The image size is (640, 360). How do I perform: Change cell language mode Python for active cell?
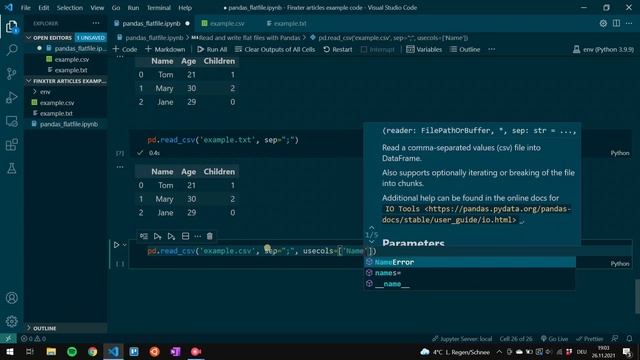(x=620, y=264)
